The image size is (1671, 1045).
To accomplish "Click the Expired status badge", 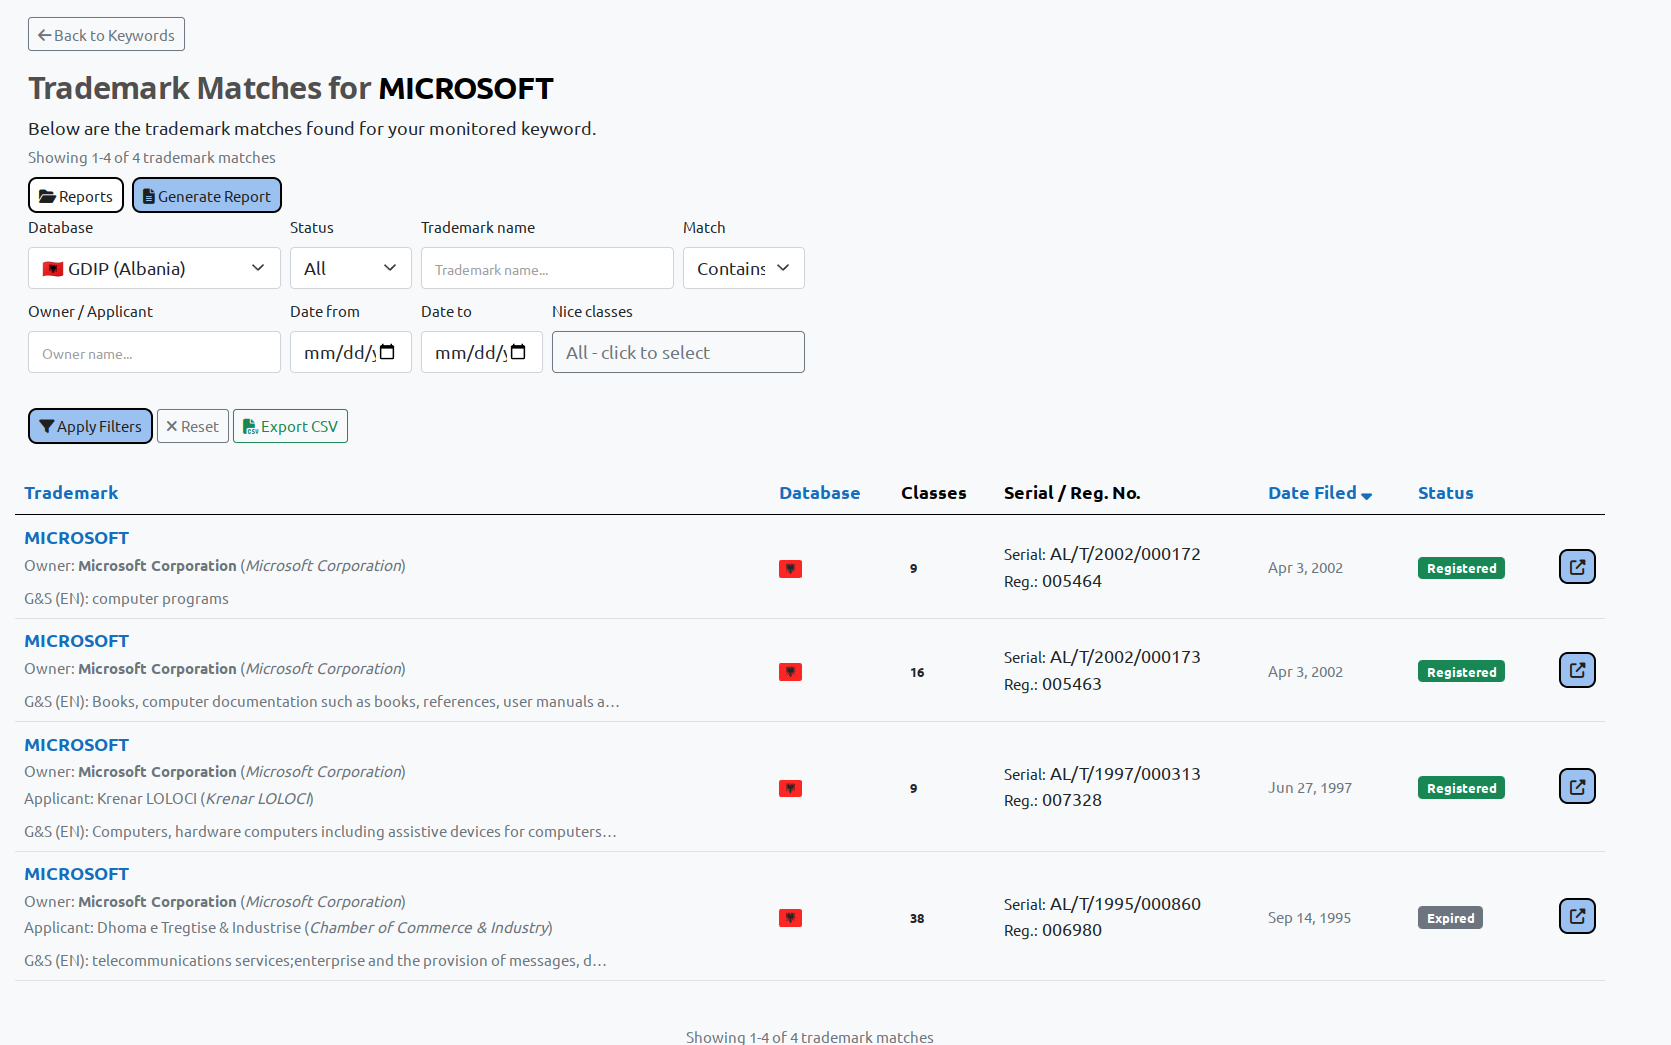I will tap(1450, 918).
